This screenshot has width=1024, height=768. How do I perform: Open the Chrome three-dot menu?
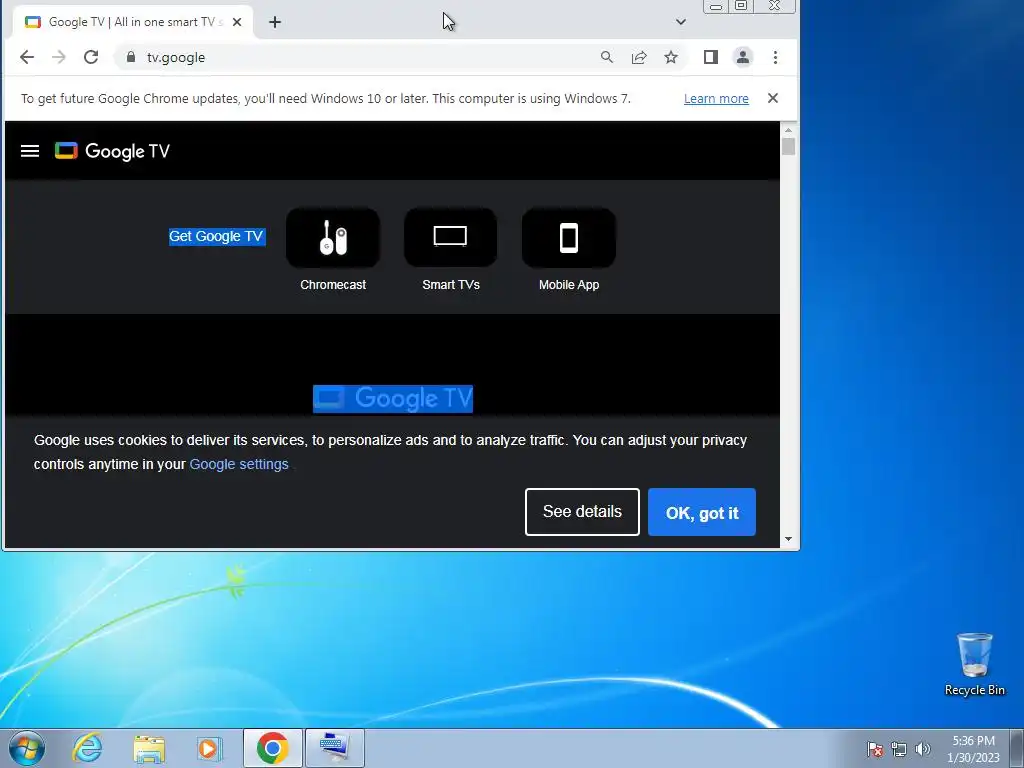[775, 57]
